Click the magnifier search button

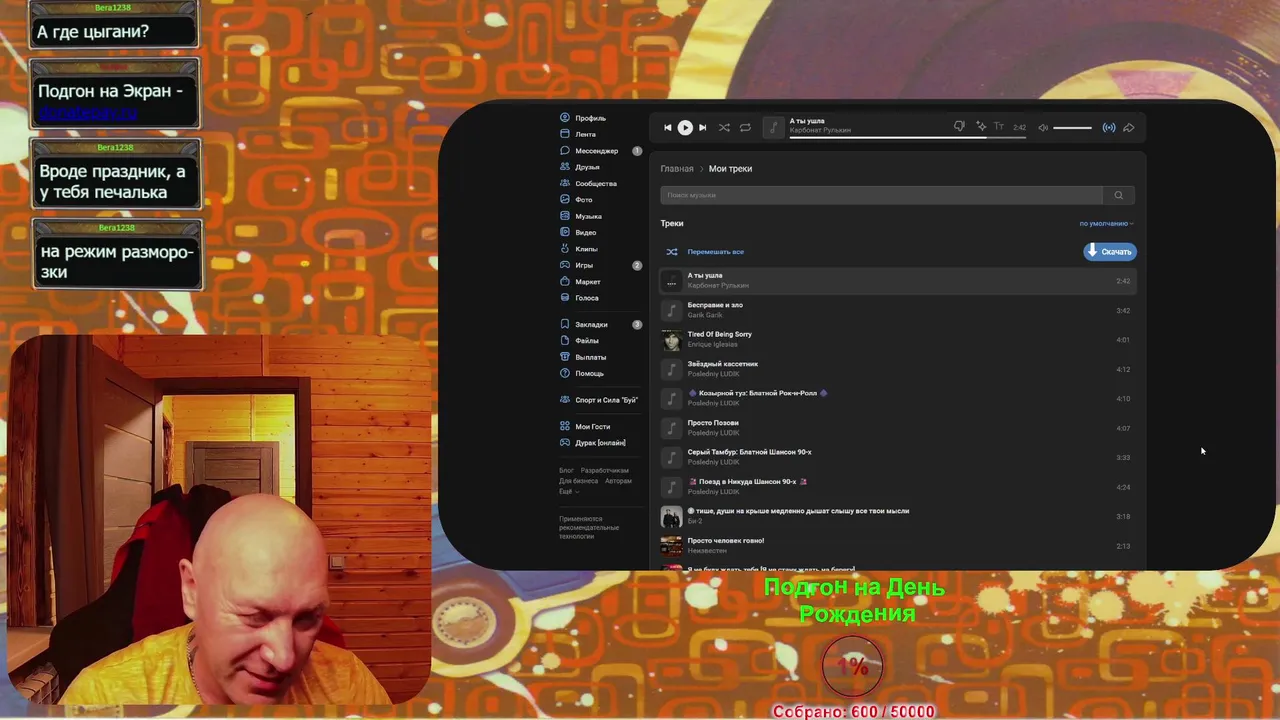(x=1118, y=195)
